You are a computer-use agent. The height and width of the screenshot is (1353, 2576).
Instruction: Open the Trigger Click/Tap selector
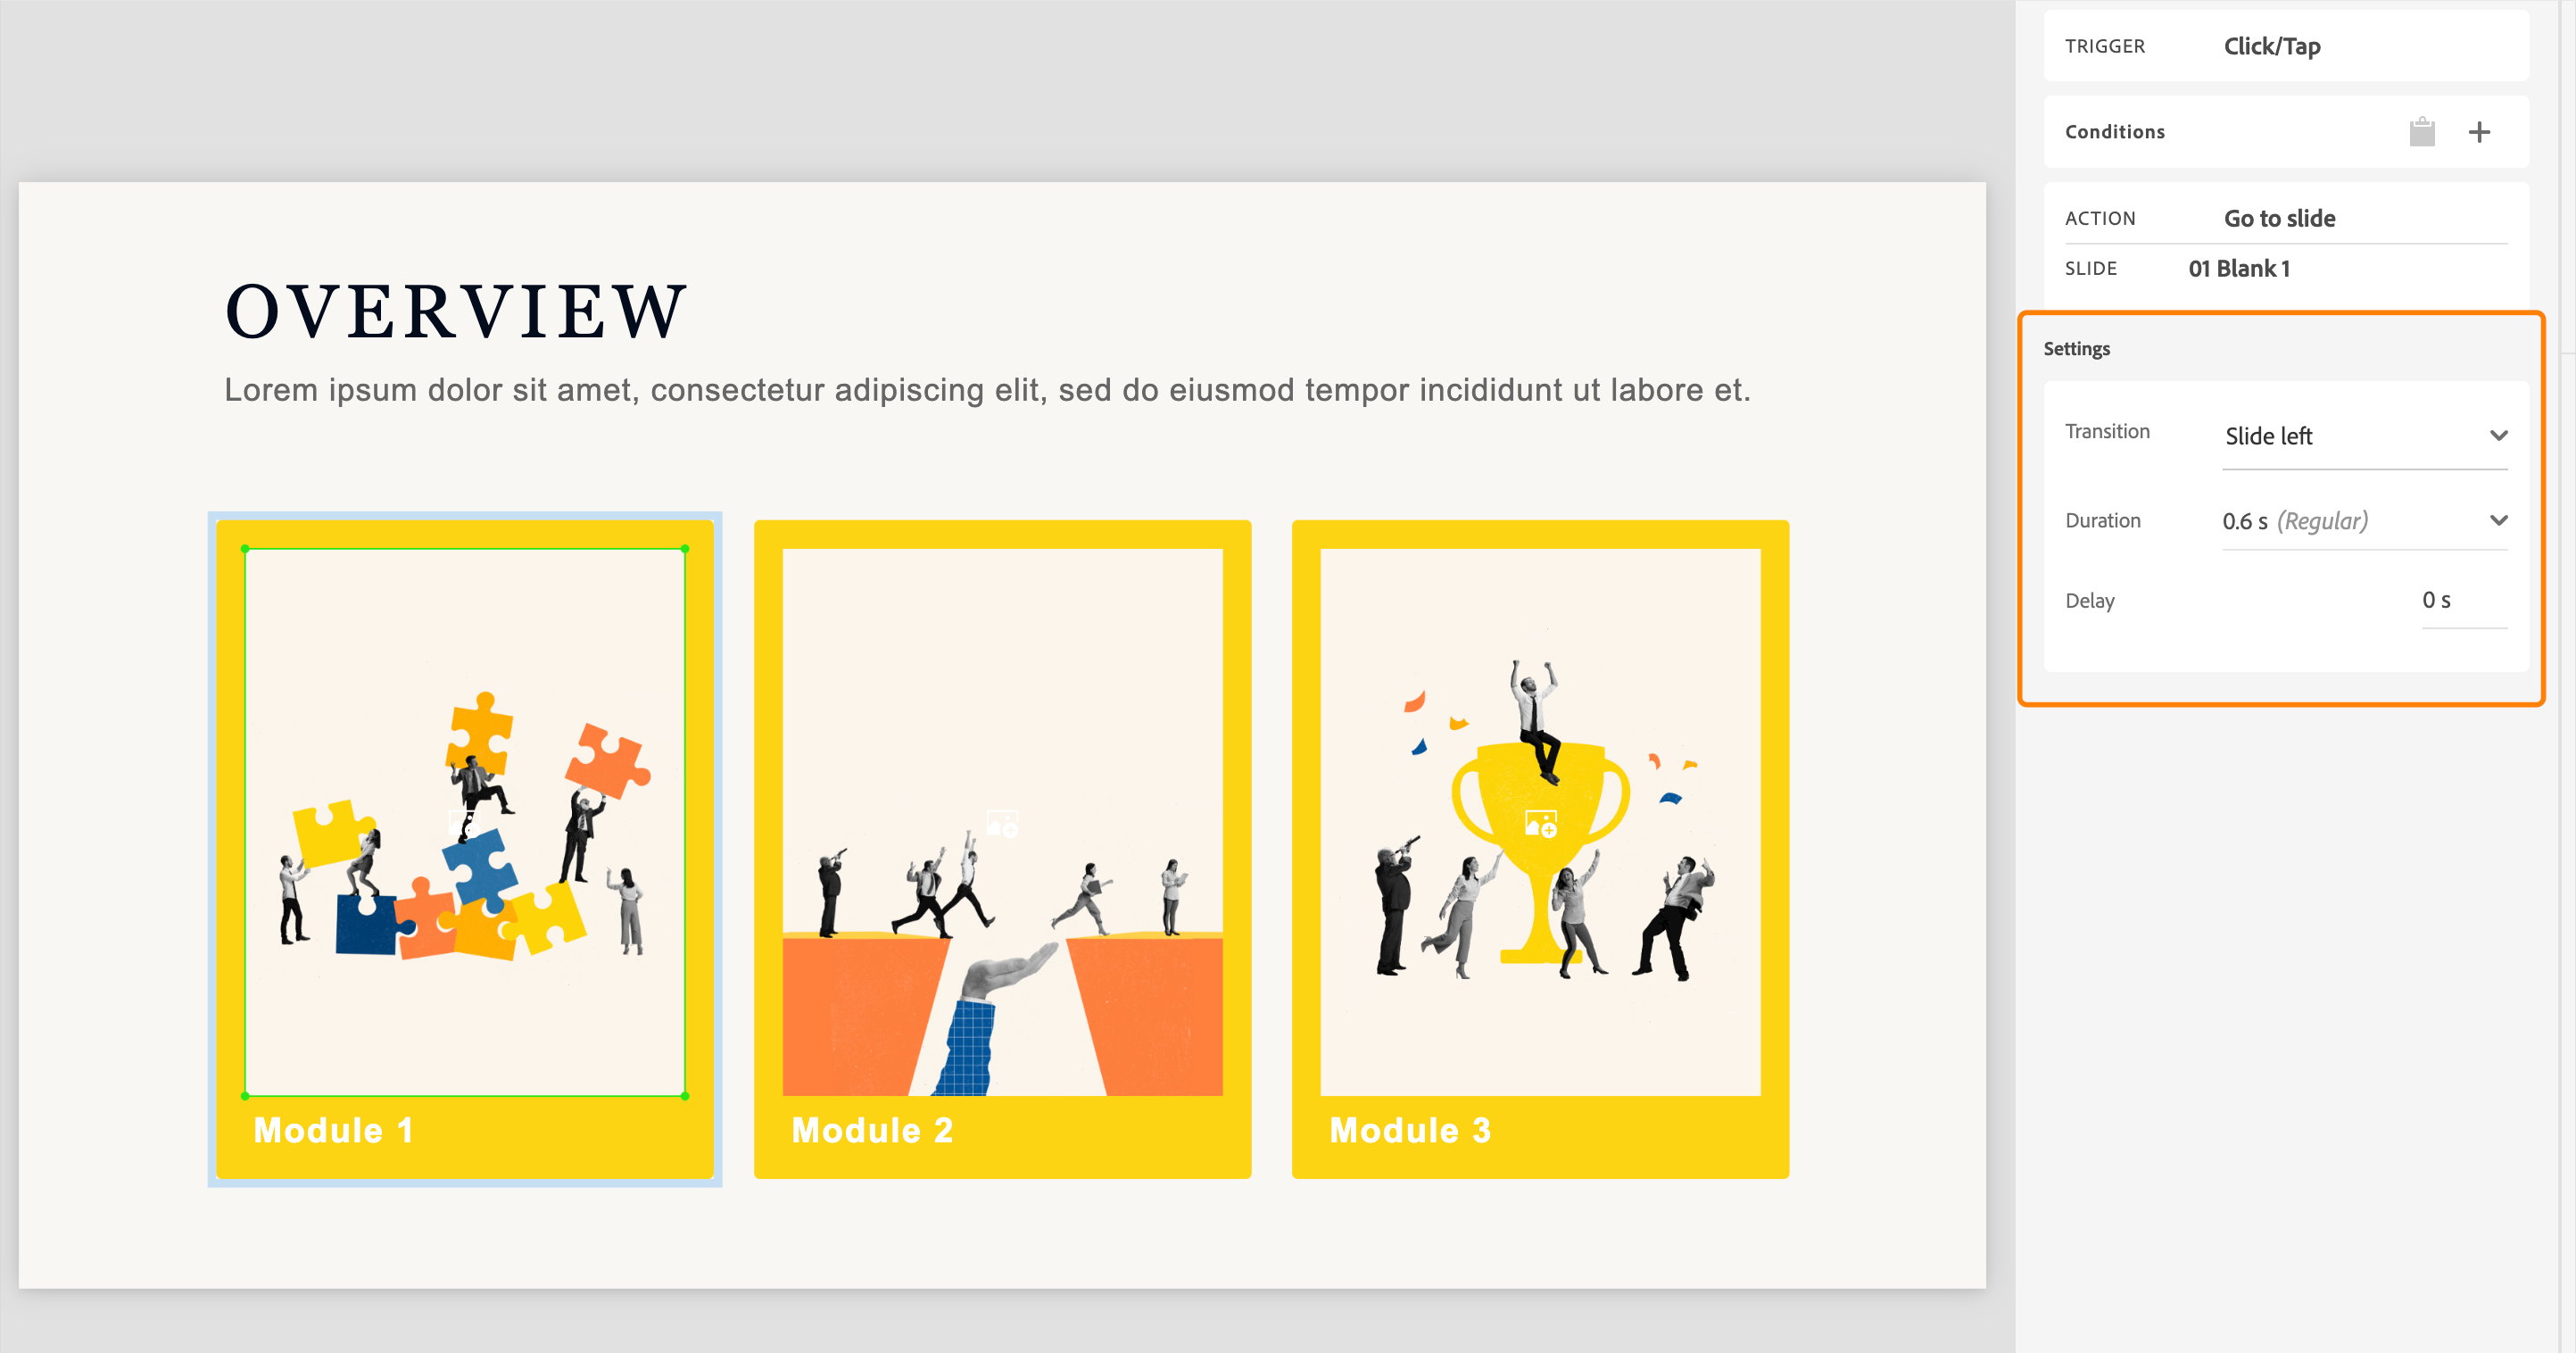point(2272,46)
